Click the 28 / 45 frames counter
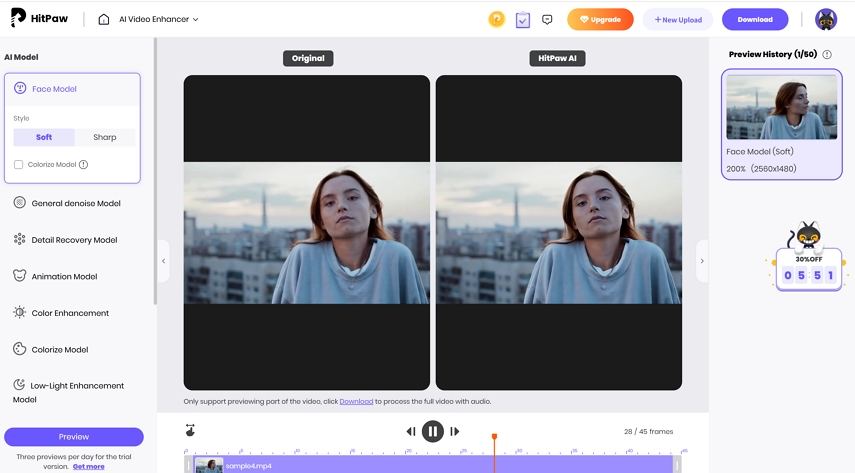The width and height of the screenshot is (855, 473). (x=648, y=432)
